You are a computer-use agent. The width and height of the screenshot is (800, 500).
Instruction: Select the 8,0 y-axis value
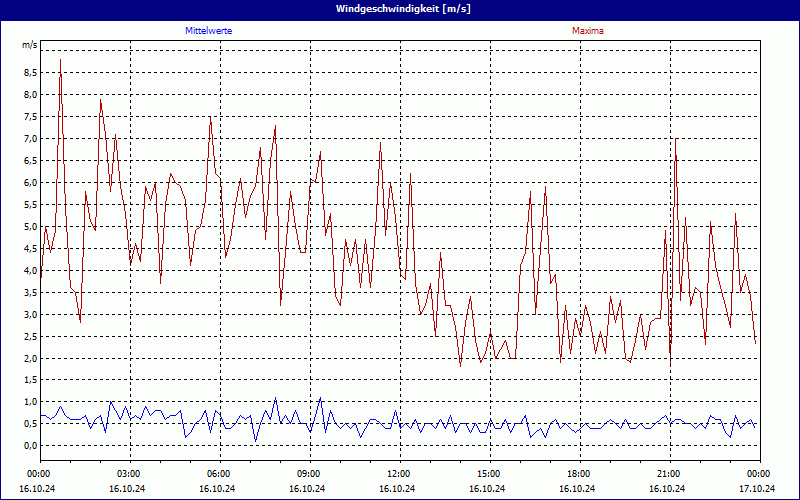(30, 94)
